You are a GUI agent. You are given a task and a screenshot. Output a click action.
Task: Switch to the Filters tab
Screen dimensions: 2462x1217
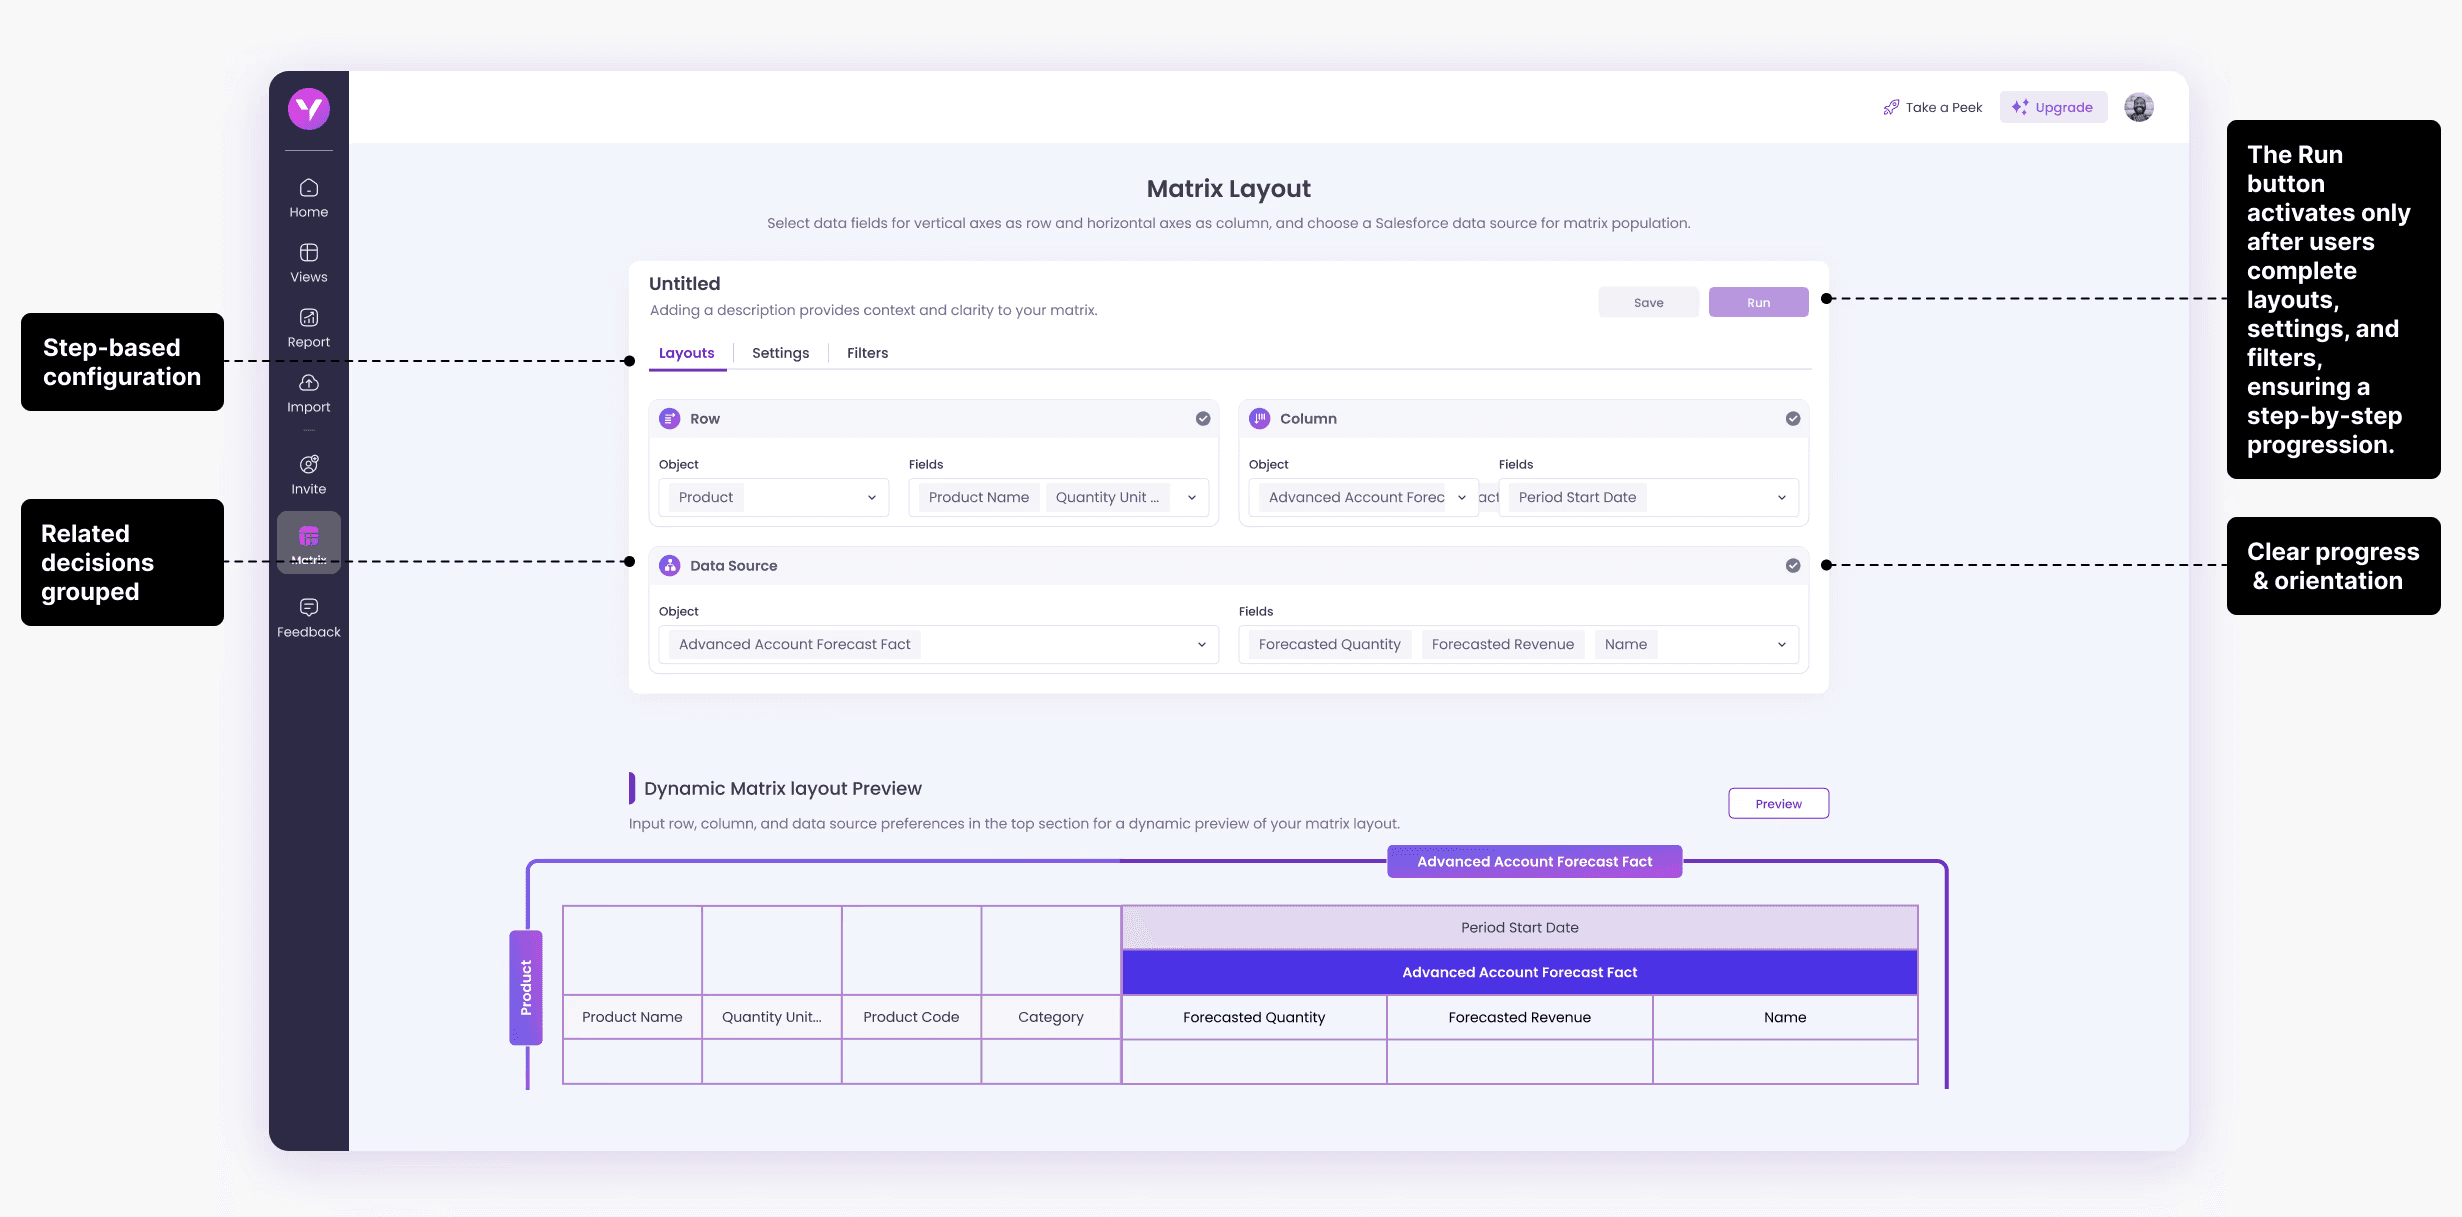coord(867,353)
